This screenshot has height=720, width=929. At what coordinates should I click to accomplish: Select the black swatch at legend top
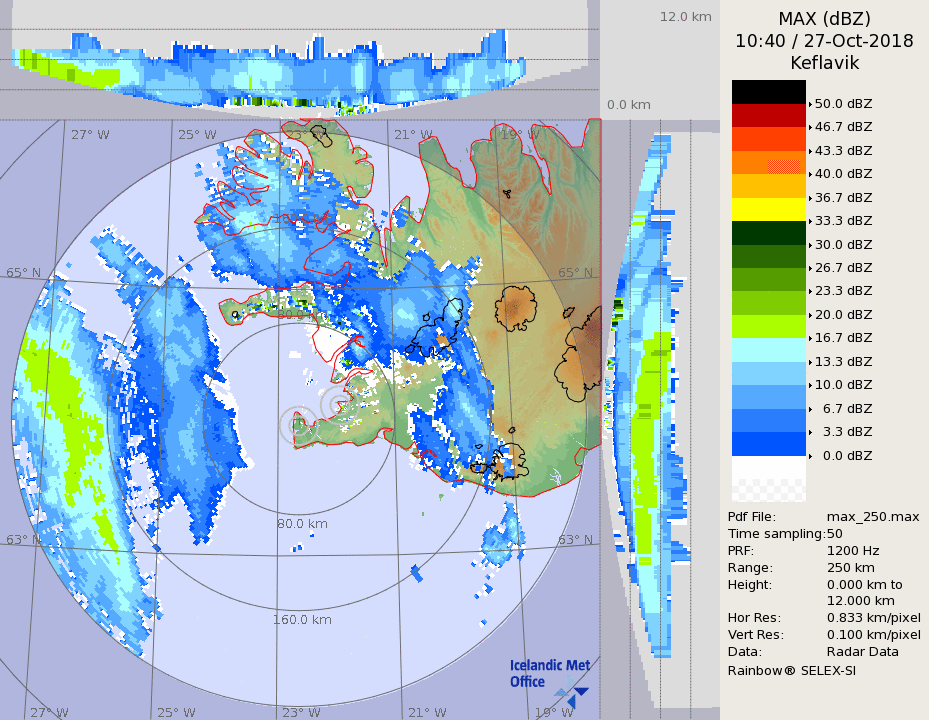point(768,92)
